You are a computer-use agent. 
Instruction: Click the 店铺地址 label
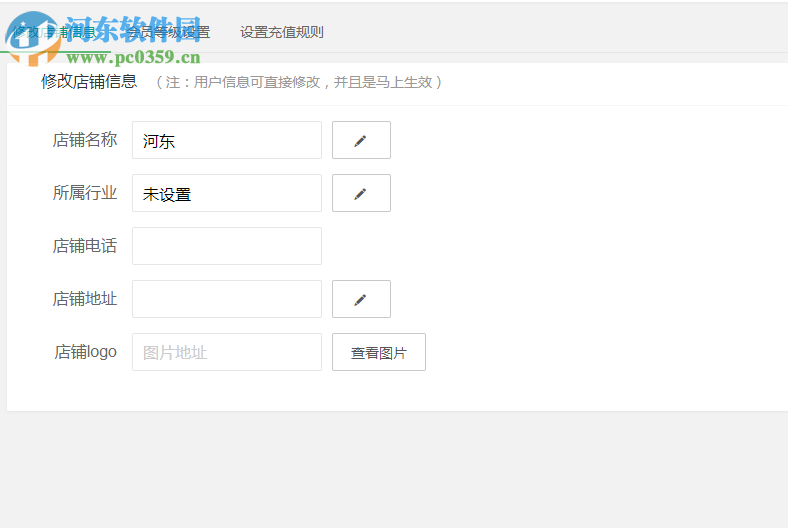tap(85, 298)
